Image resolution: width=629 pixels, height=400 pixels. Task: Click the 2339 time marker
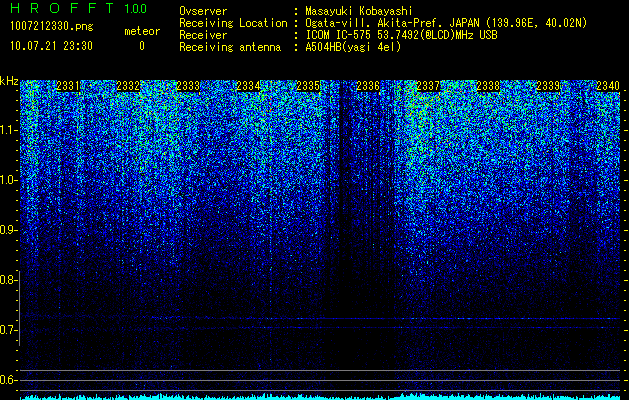coord(548,86)
